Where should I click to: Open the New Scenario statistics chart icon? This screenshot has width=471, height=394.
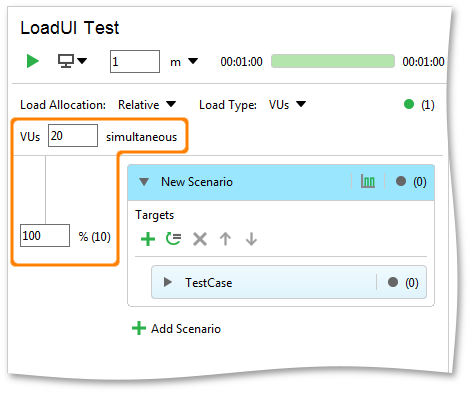point(368,182)
